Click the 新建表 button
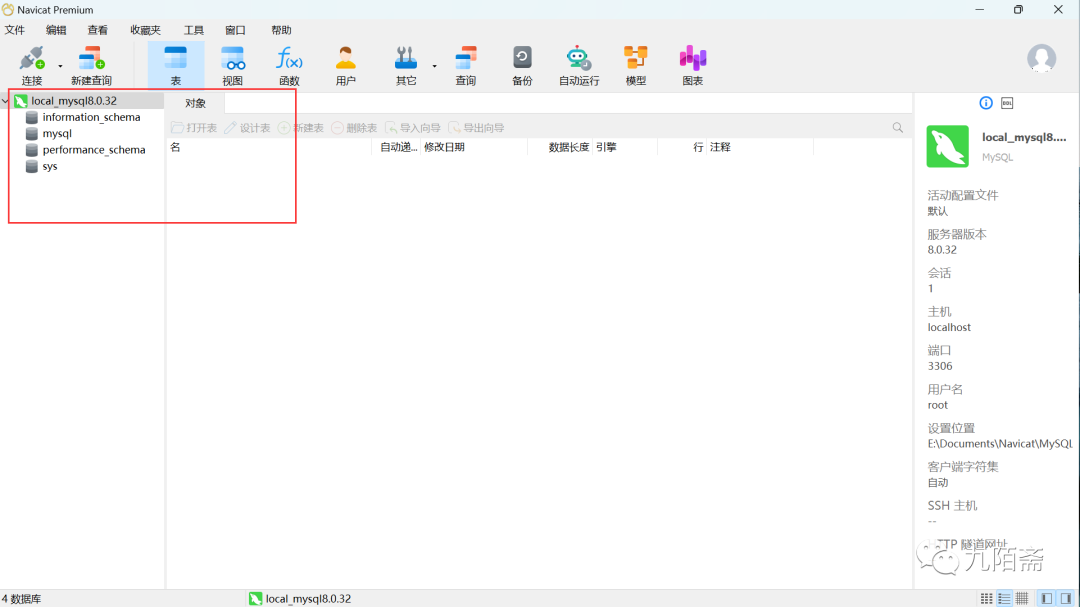This screenshot has width=1080, height=607. [x=300, y=128]
